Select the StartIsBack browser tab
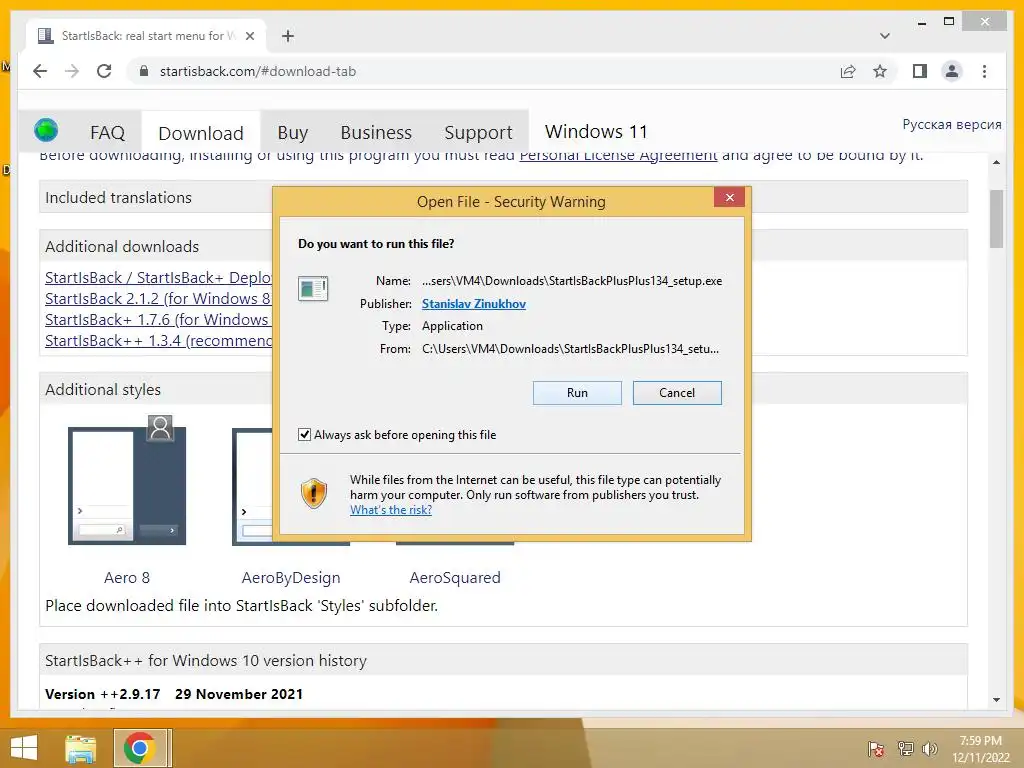The height and width of the screenshot is (768, 1024). point(147,36)
